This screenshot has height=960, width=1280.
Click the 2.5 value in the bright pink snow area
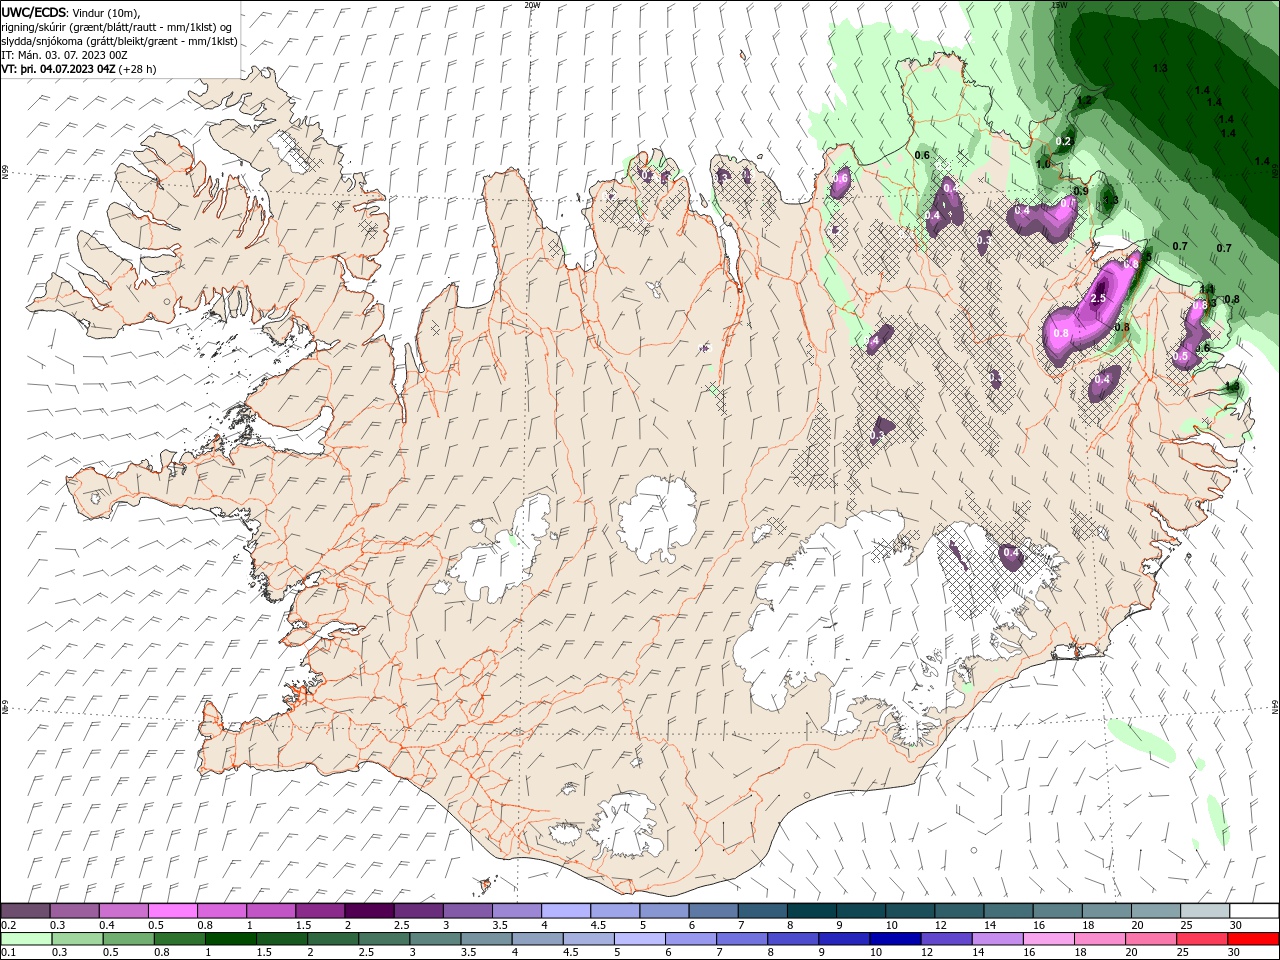[x=1098, y=298]
